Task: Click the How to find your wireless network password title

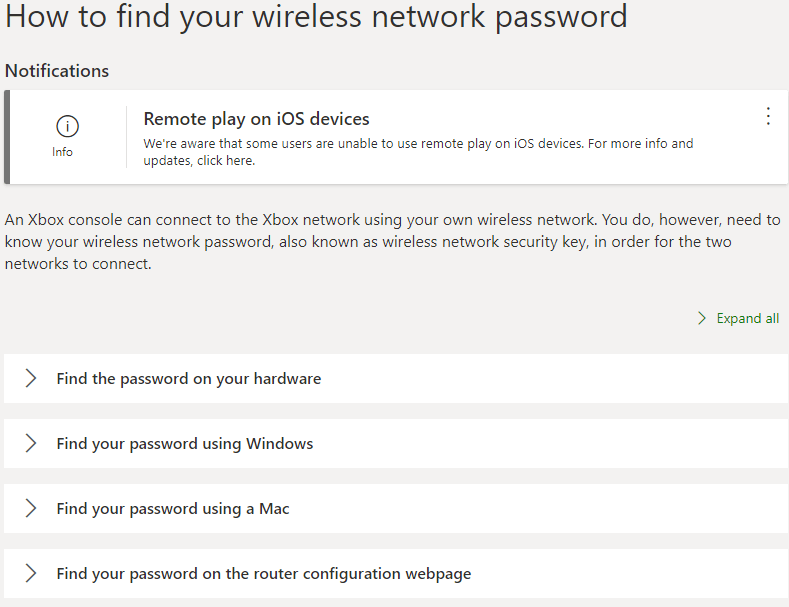Action: (x=316, y=16)
